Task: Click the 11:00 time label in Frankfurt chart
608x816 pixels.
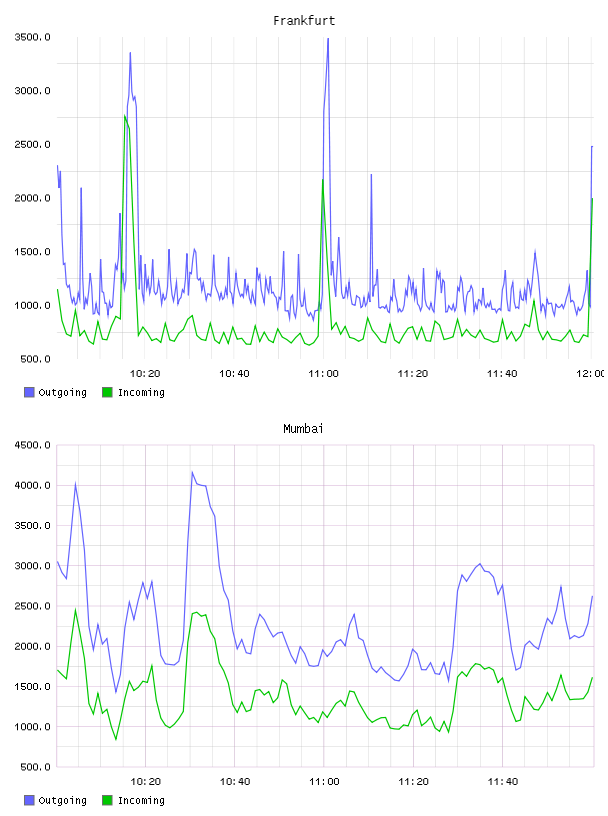Action: (323, 374)
